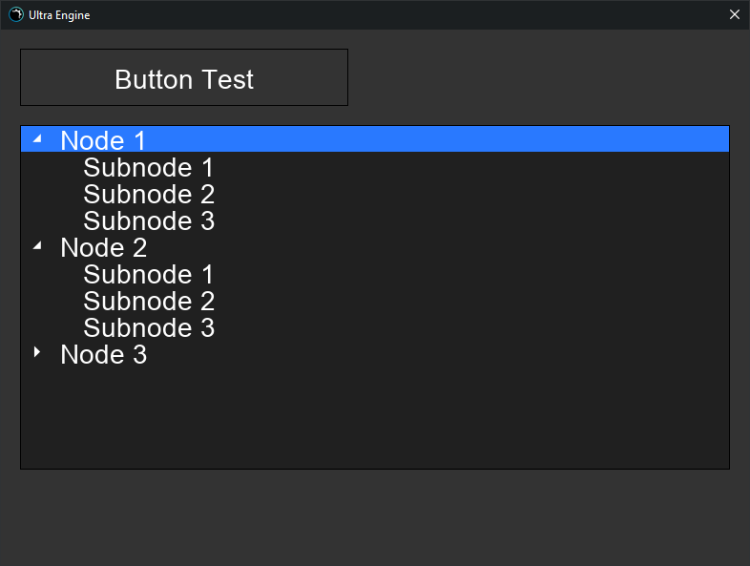Image resolution: width=750 pixels, height=566 pixels.
Task: Select Subnode 1 under Node 1
Action: pos(148,167)
